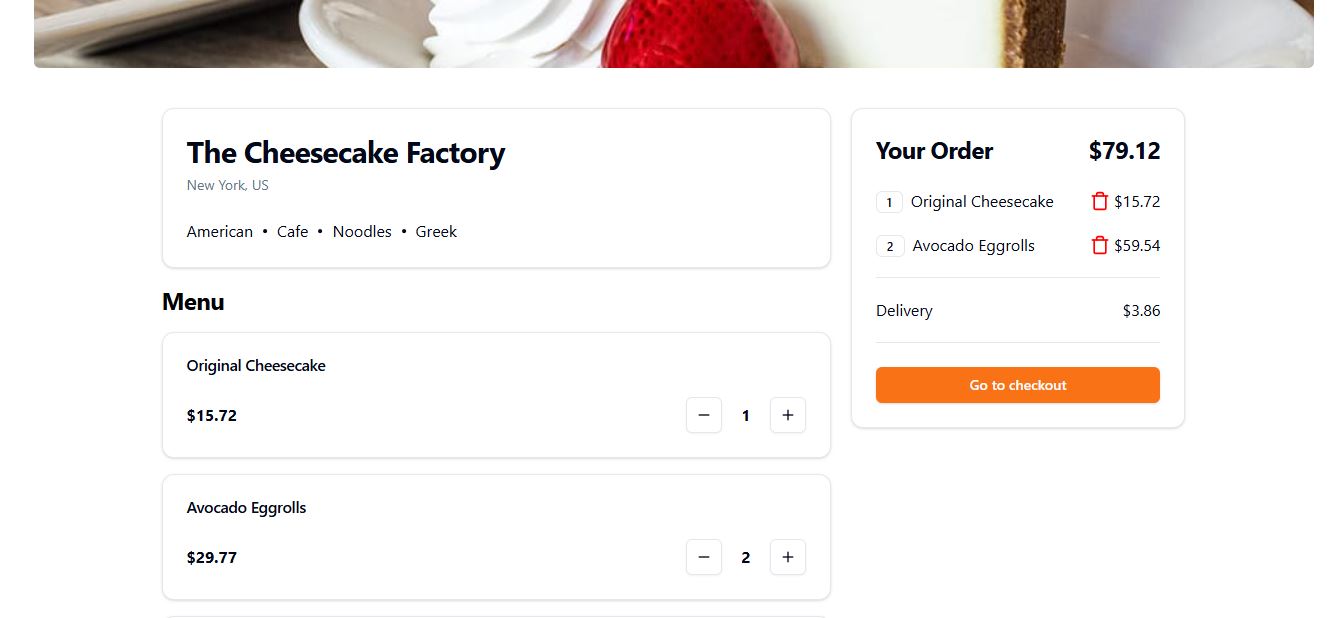Click the quantity badge beside Original Cheesecake in the order
Viewport: 1339px width, 618px height.
[889, 202]
